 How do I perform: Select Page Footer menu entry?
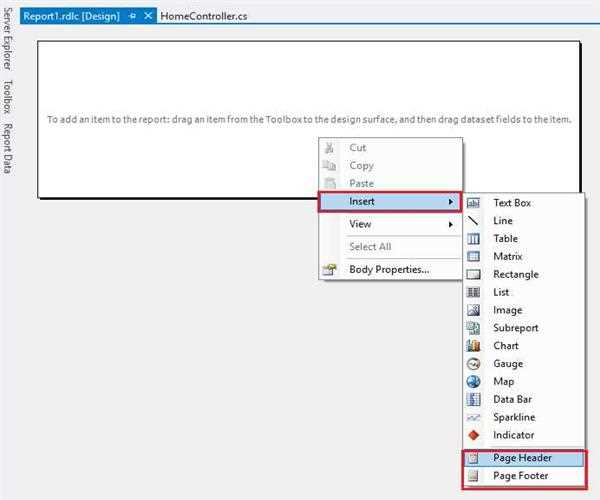(522, 477)
